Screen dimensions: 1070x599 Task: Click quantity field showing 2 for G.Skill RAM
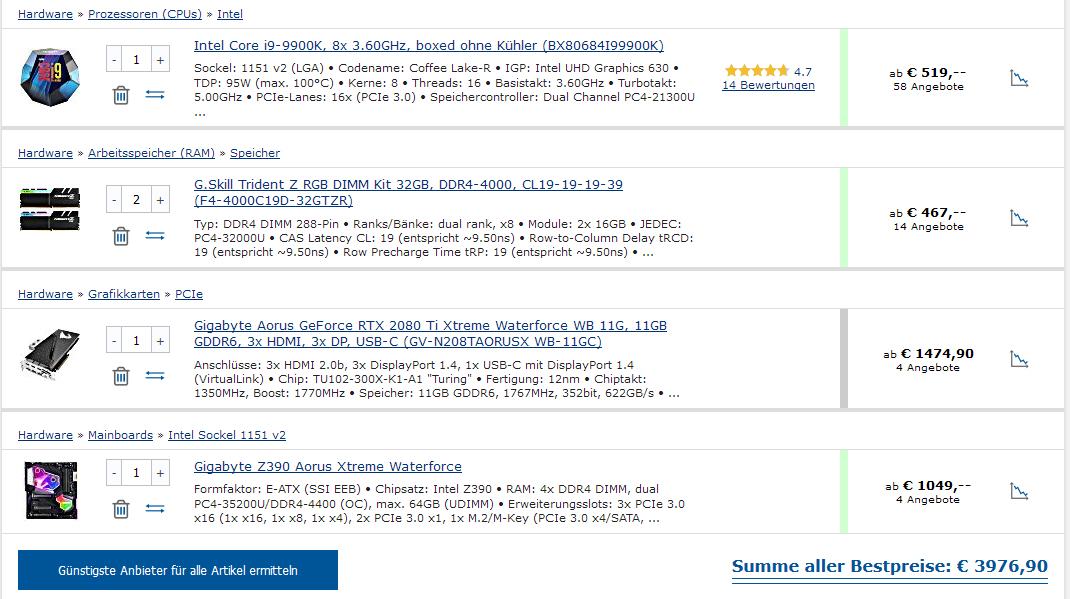point(136,200)
